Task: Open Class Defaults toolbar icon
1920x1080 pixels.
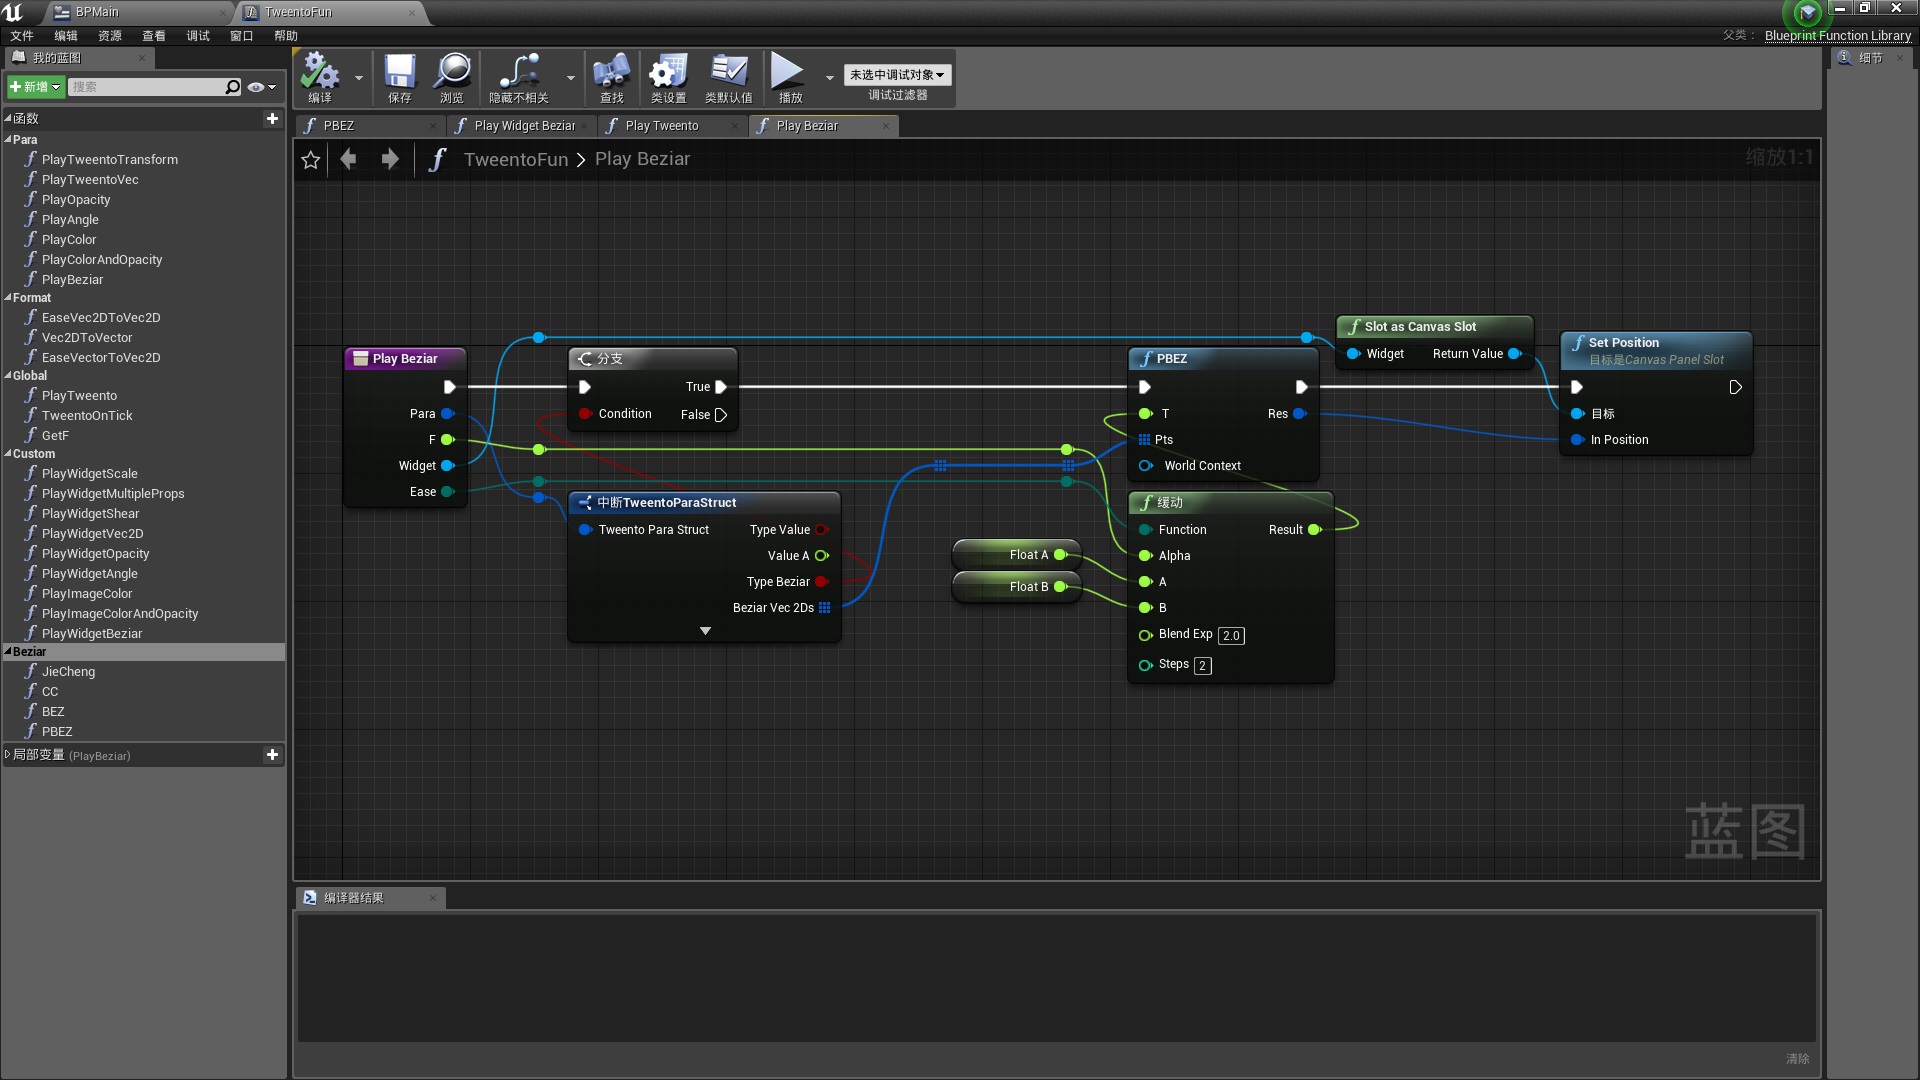Action: pos(728,78)
